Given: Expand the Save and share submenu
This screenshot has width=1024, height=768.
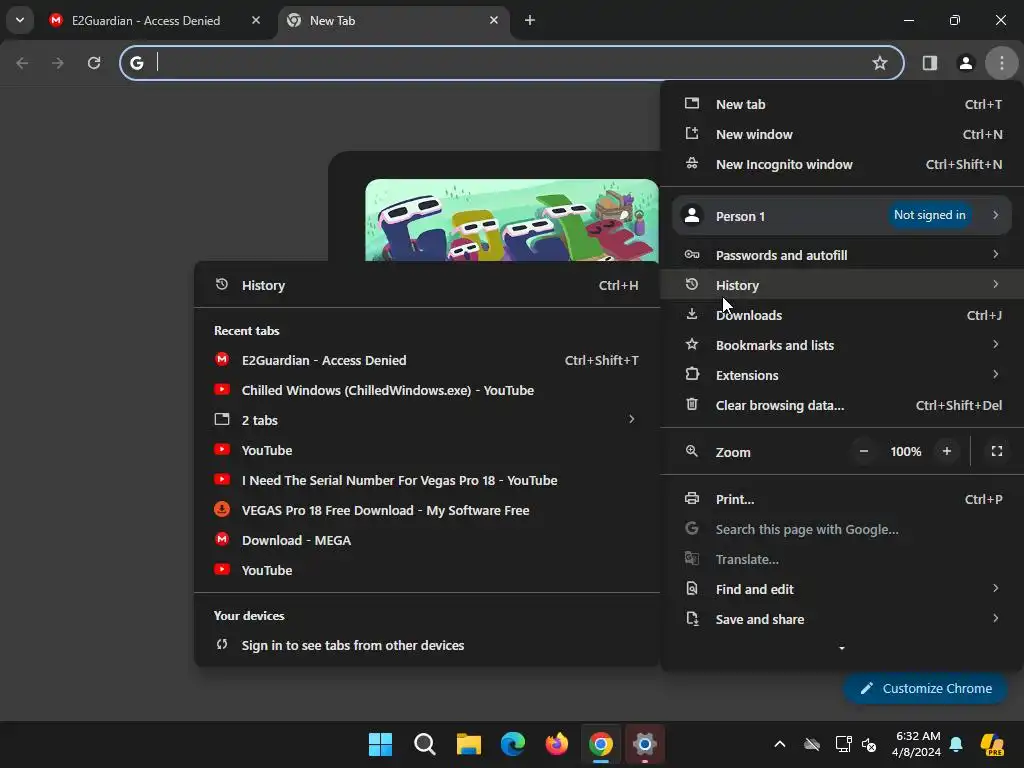Looking at the screenshot, I should [842, 619].
